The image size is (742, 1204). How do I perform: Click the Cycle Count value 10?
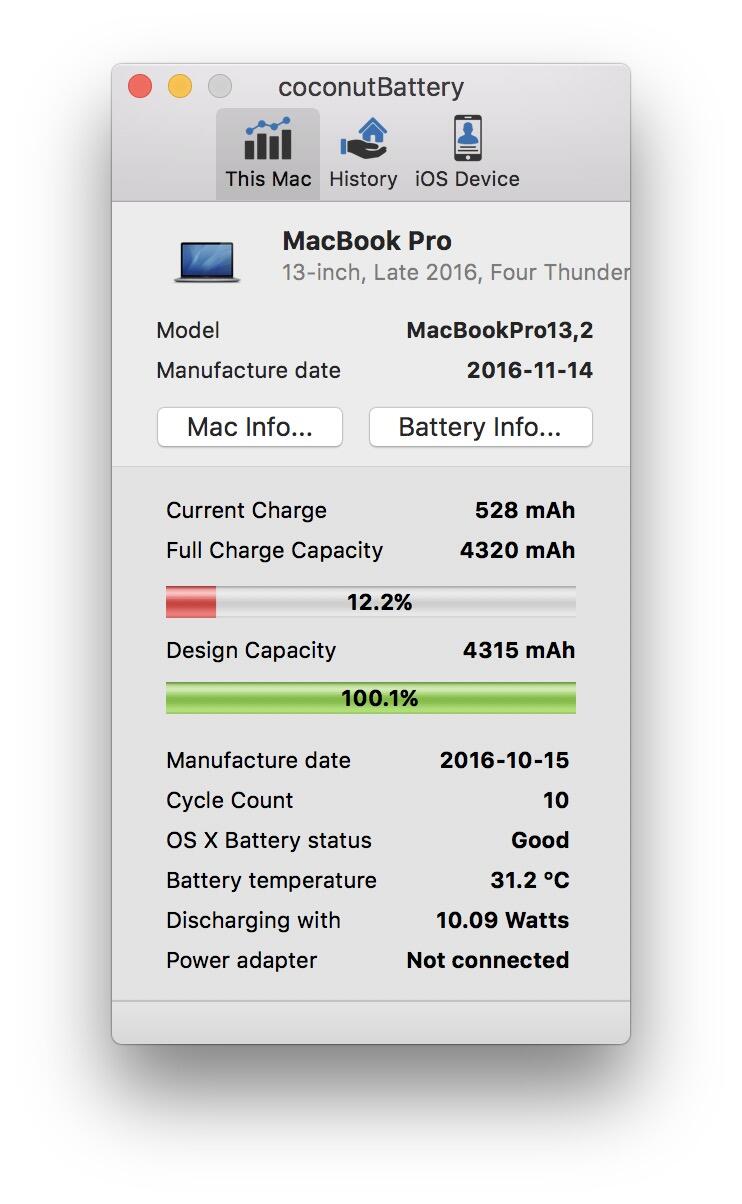click(x=556, y=800)
